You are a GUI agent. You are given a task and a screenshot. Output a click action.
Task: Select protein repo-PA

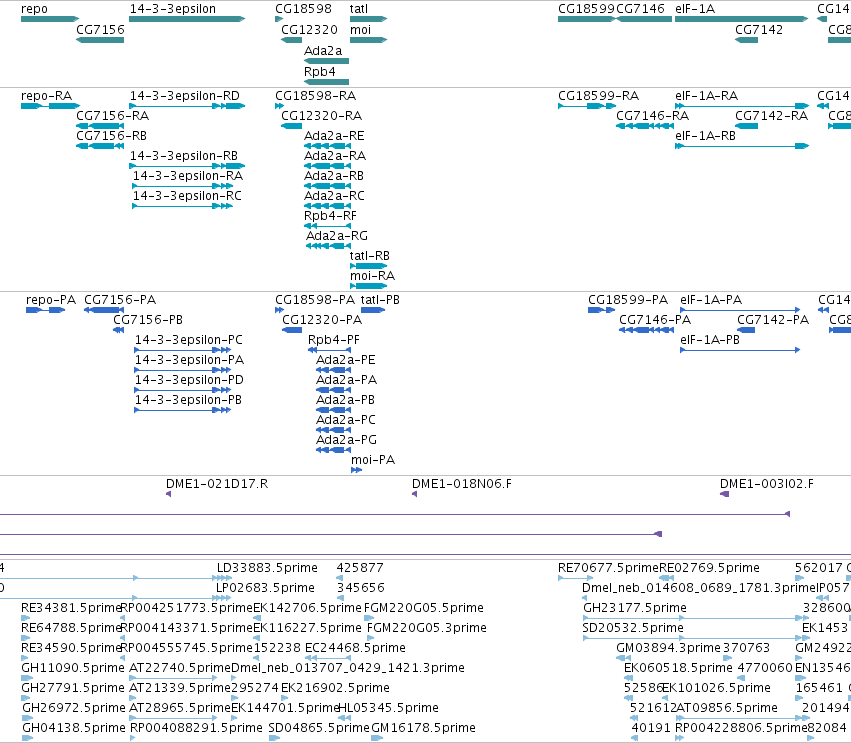pos(51,300)
